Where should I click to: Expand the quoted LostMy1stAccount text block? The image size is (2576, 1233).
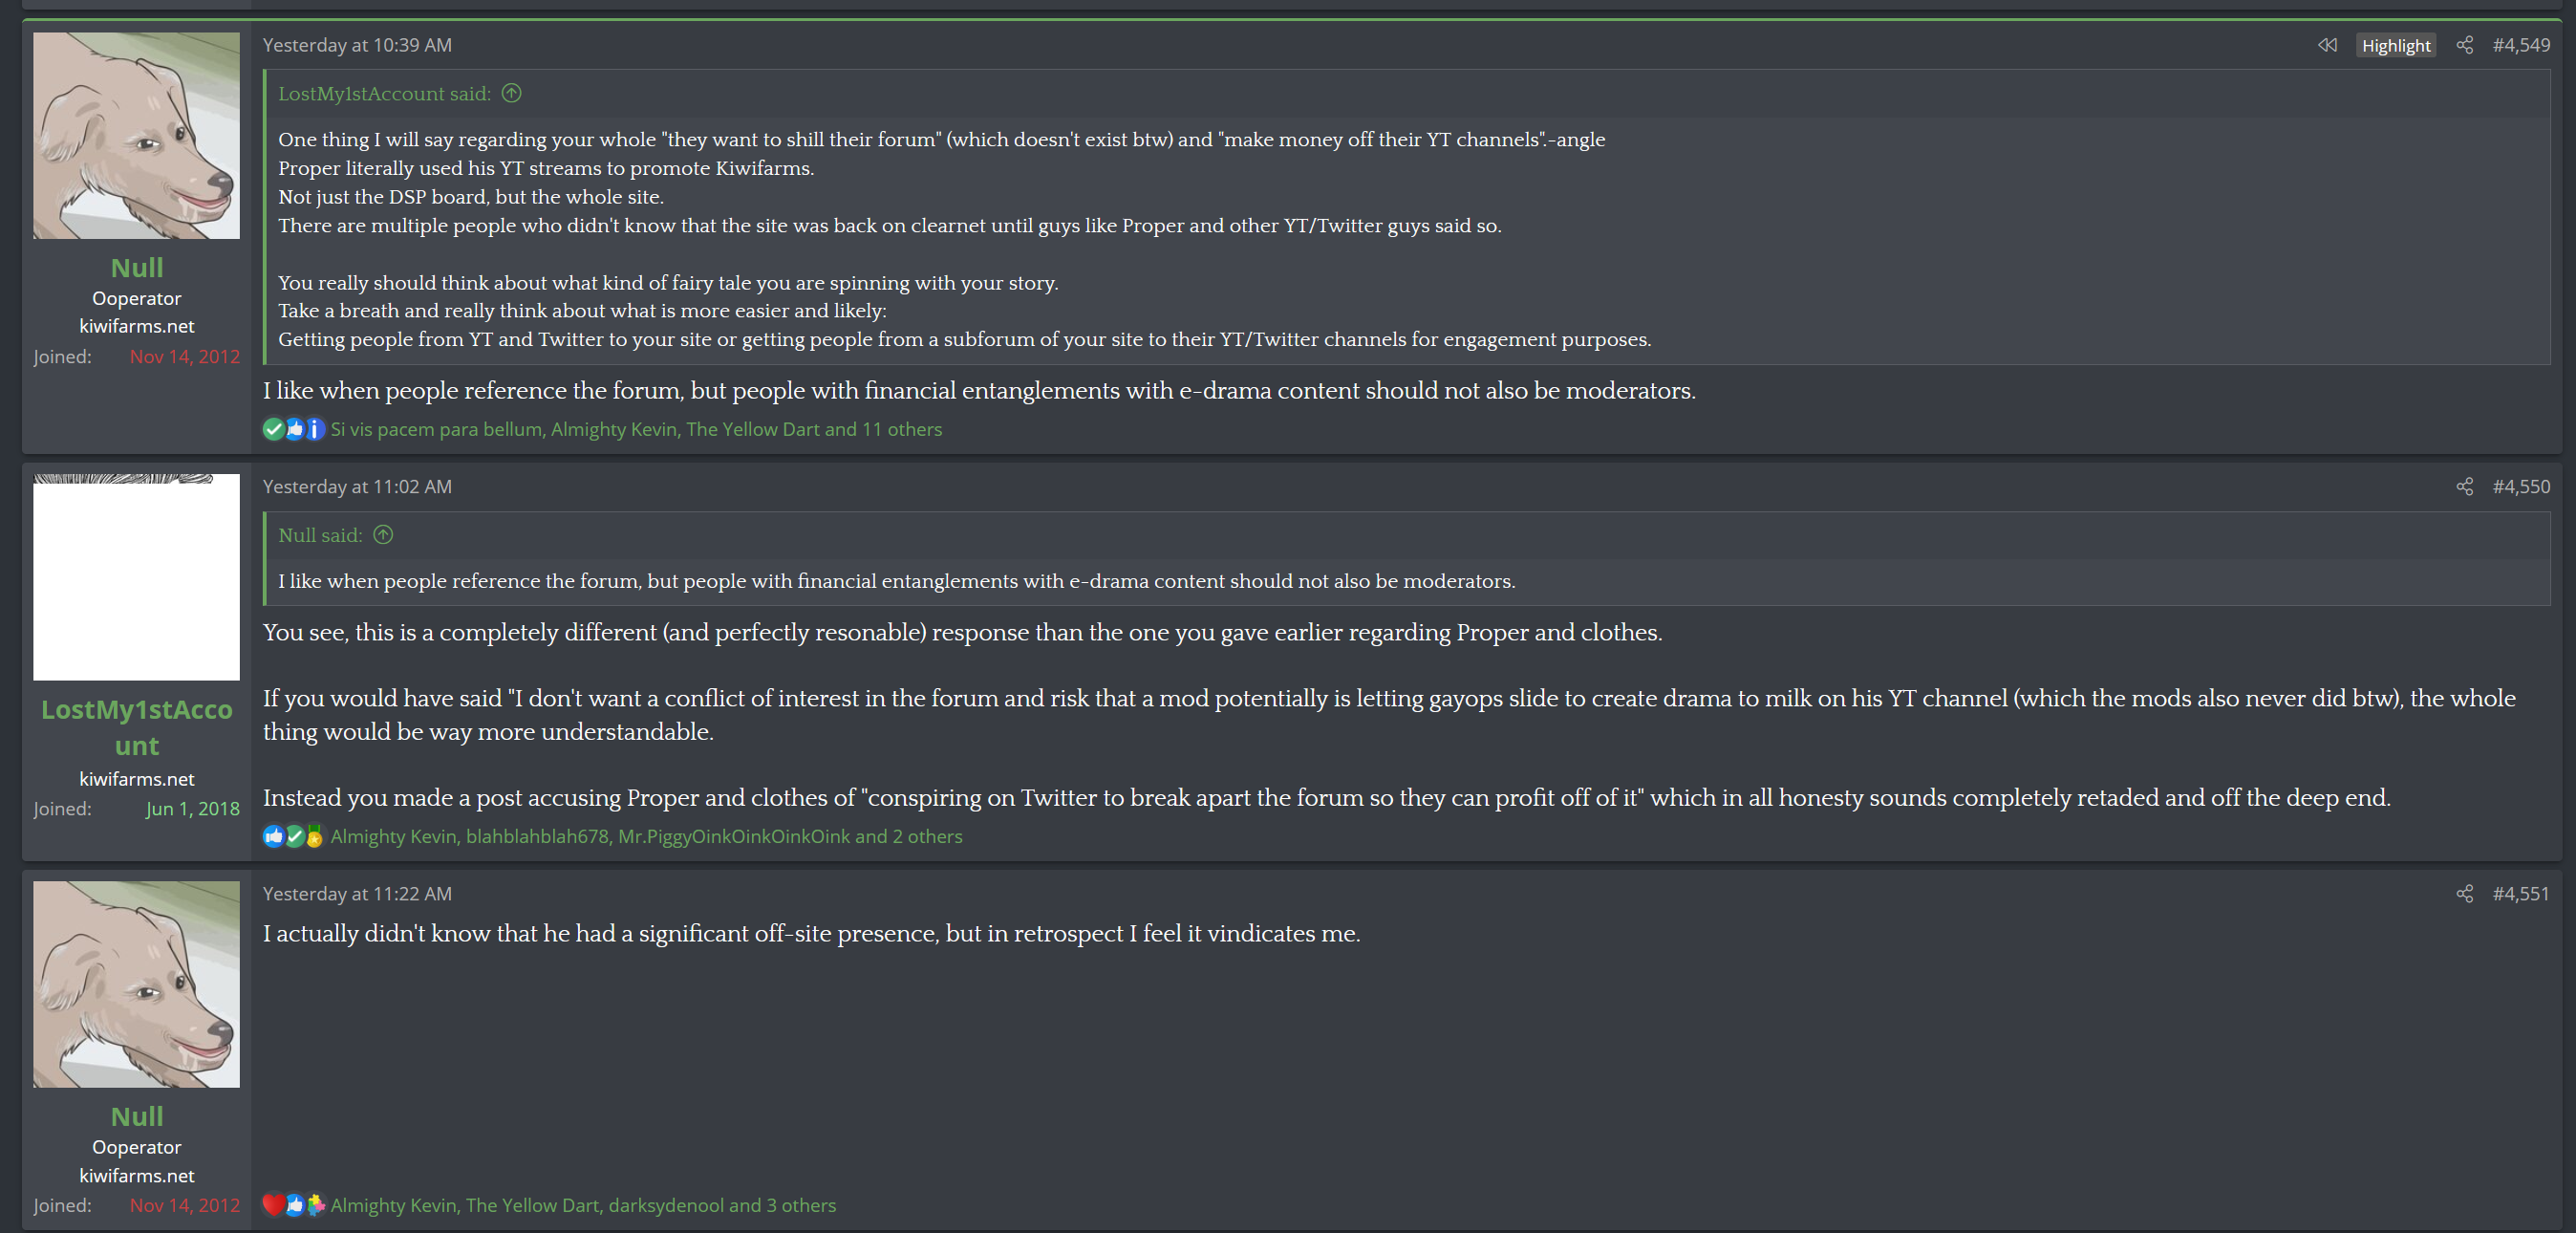click(x=1400, y=240)
